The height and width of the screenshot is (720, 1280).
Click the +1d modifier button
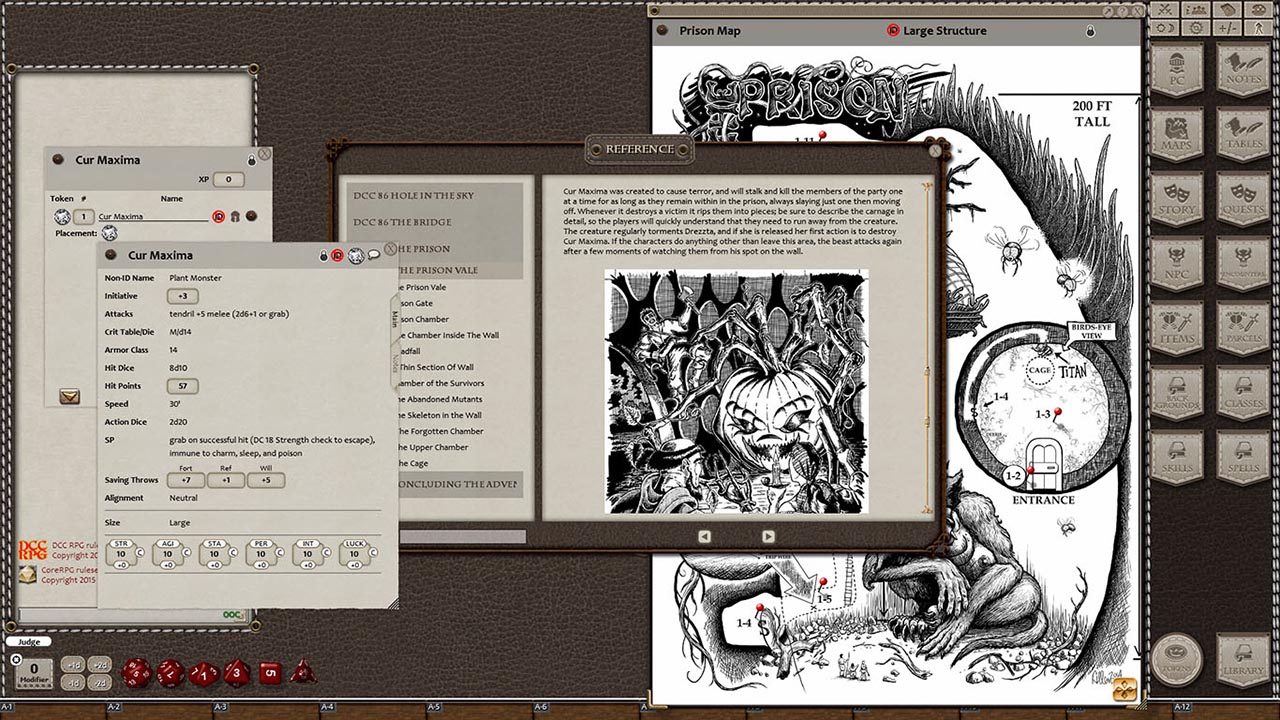click(73, 666)
